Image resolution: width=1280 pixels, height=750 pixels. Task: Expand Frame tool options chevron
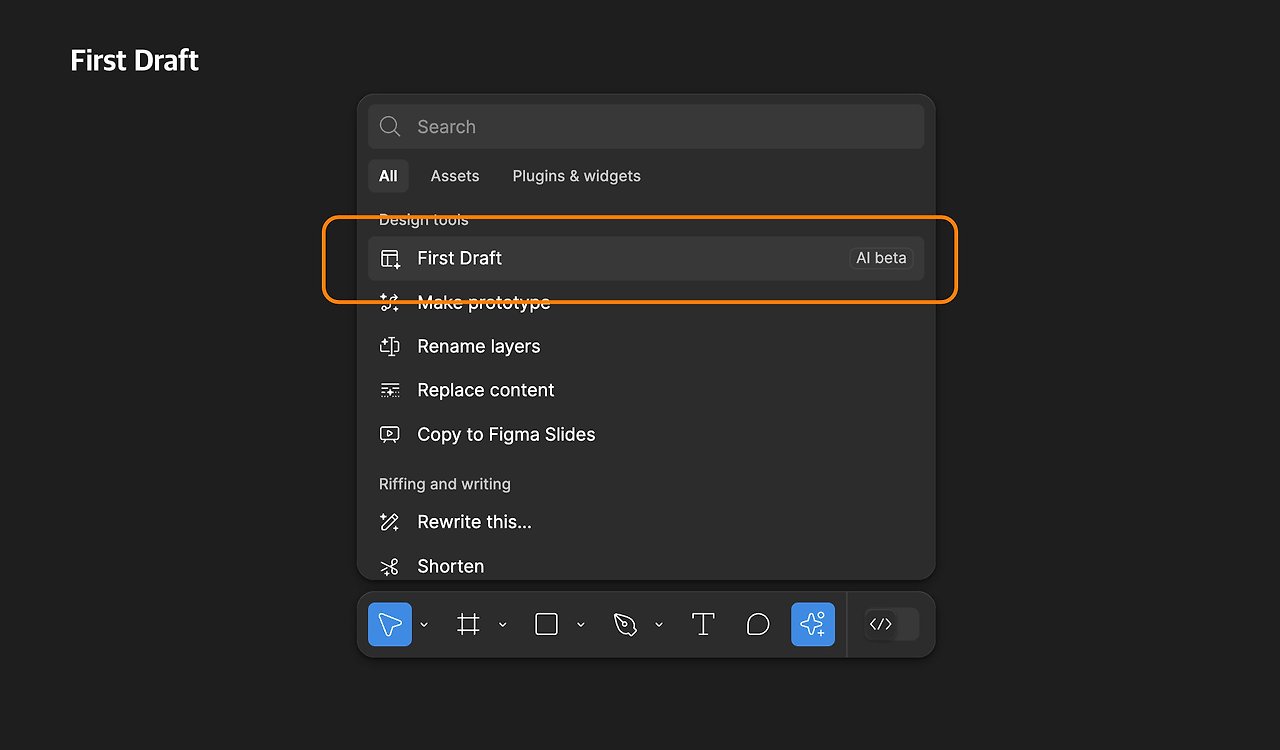[502, 624]
